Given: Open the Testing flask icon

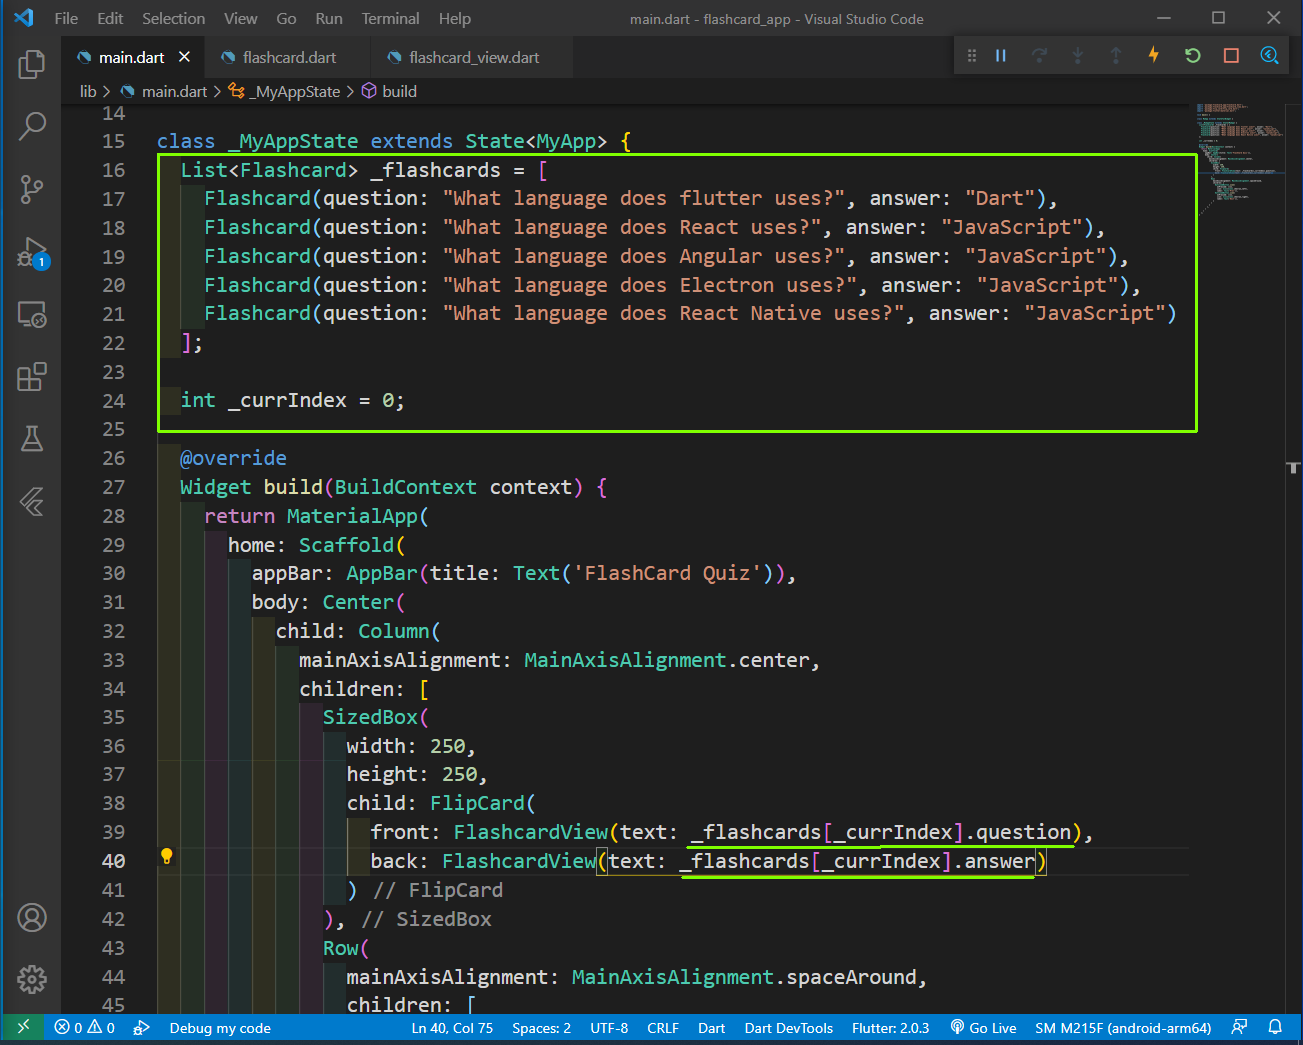Looking at the screenshot, I should coord(32,438).
